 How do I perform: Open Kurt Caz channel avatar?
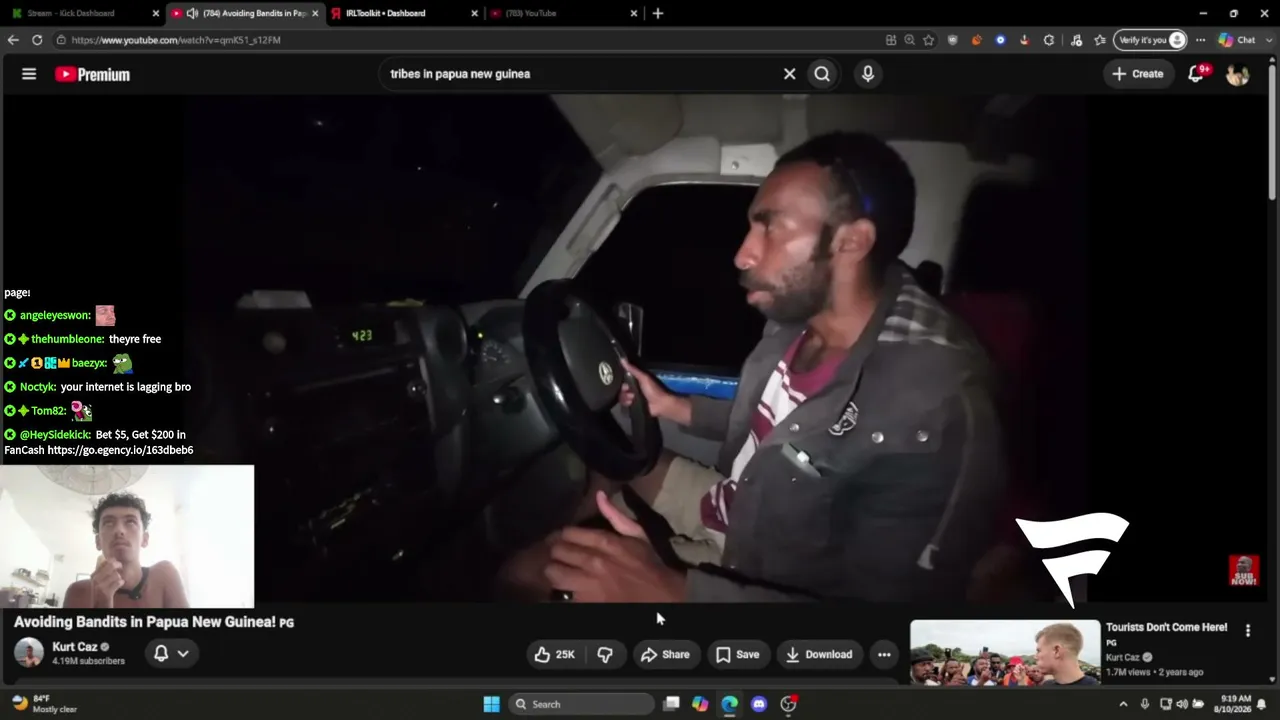[x=29, y=653]
